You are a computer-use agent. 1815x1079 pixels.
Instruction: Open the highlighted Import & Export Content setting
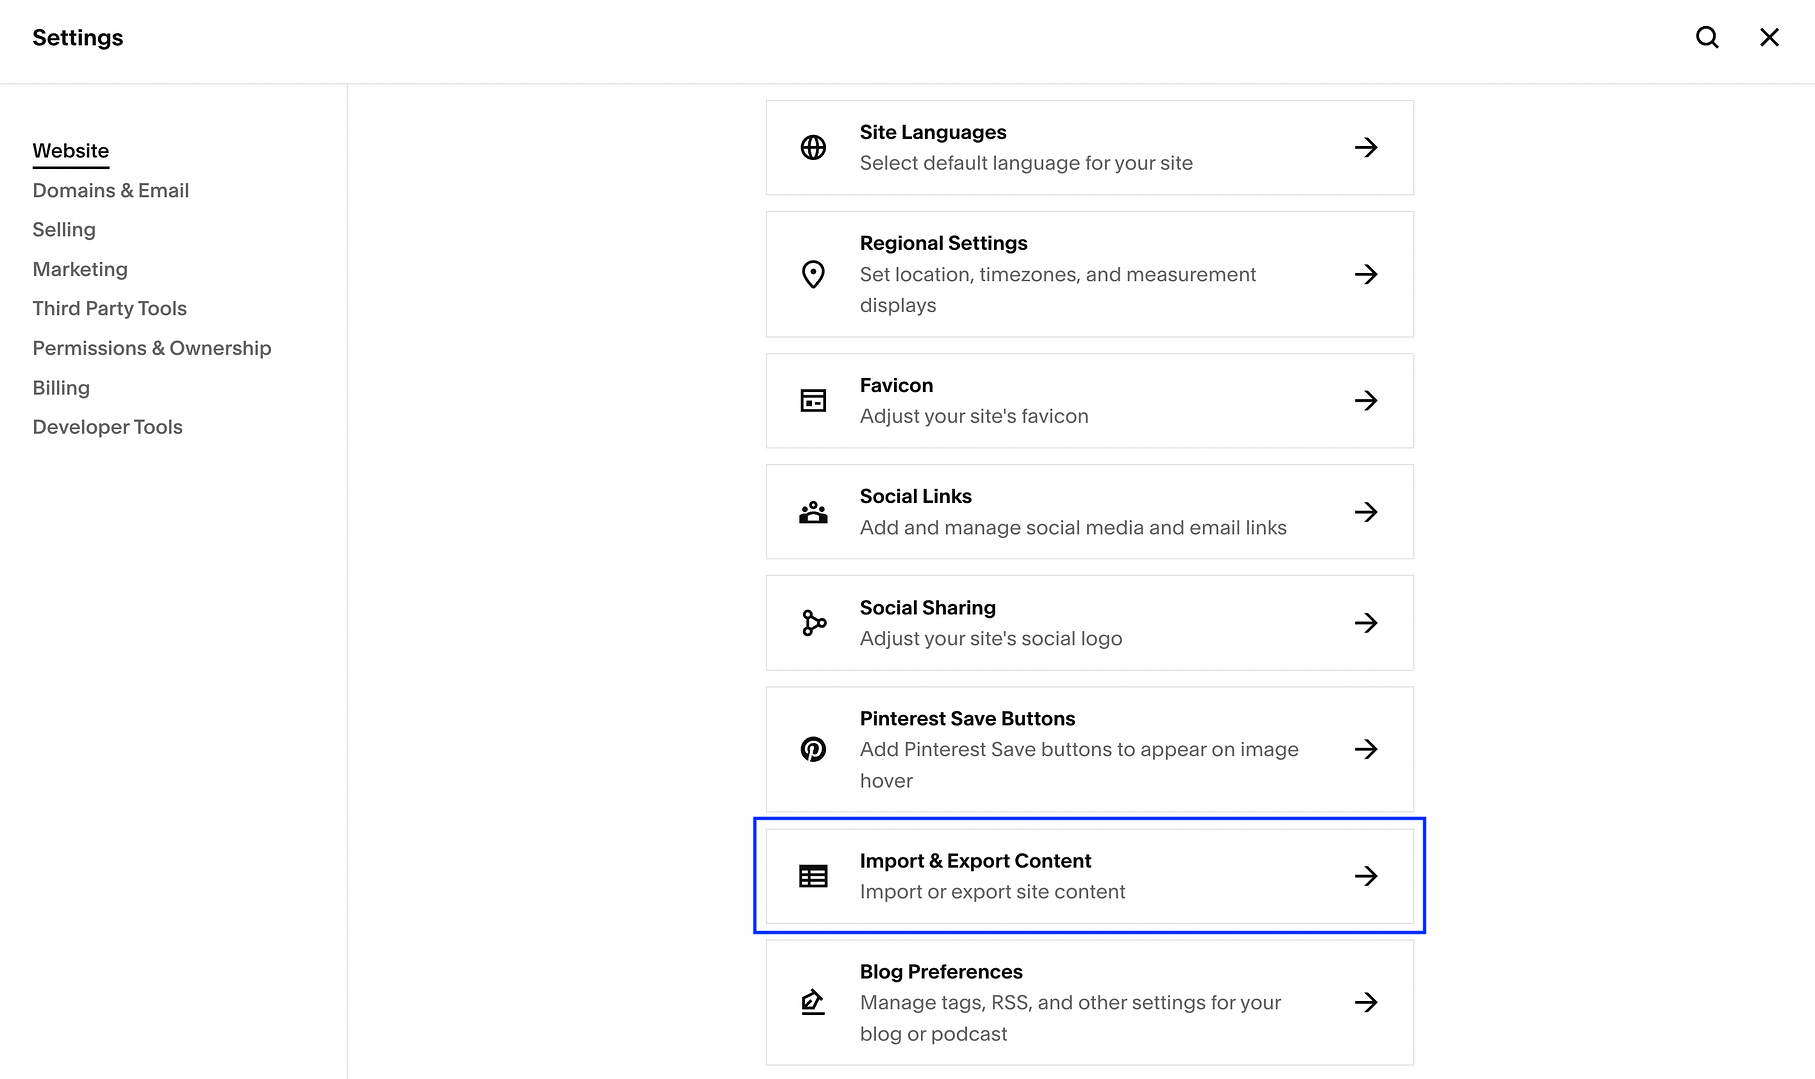point(1089,875)
